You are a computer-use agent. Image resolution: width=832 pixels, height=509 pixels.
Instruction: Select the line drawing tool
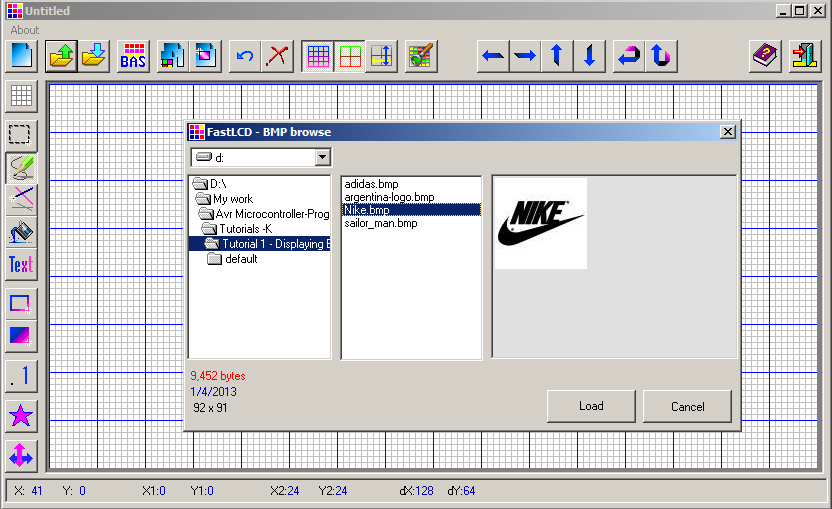click(x=21, y=200)
